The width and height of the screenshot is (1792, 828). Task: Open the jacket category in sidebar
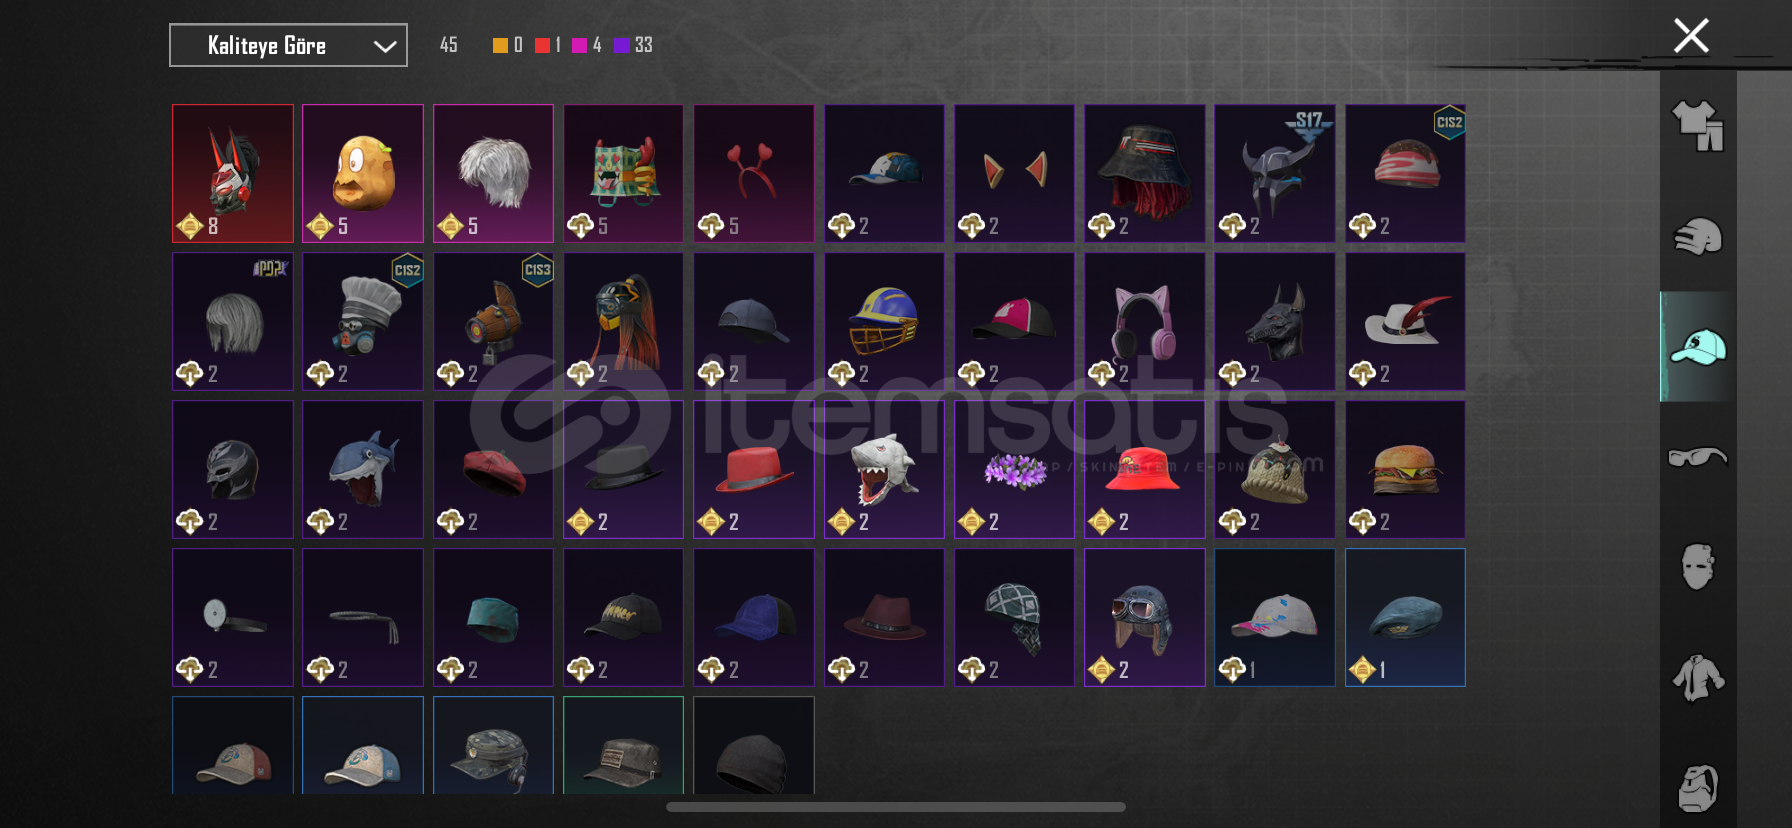pos(1698,677)
